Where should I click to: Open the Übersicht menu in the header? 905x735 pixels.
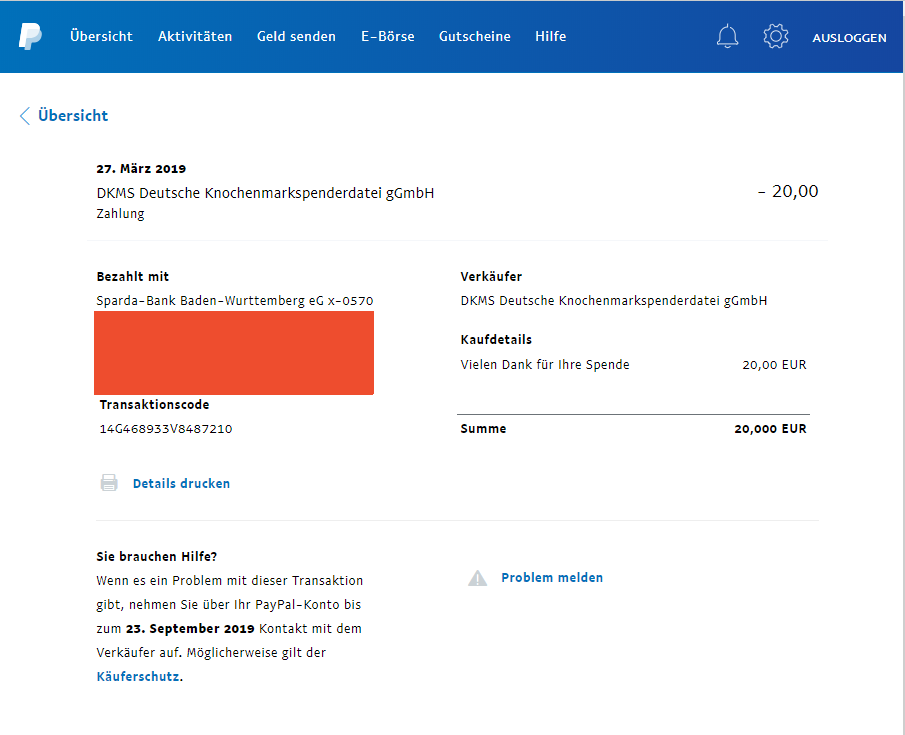(101, 36)
